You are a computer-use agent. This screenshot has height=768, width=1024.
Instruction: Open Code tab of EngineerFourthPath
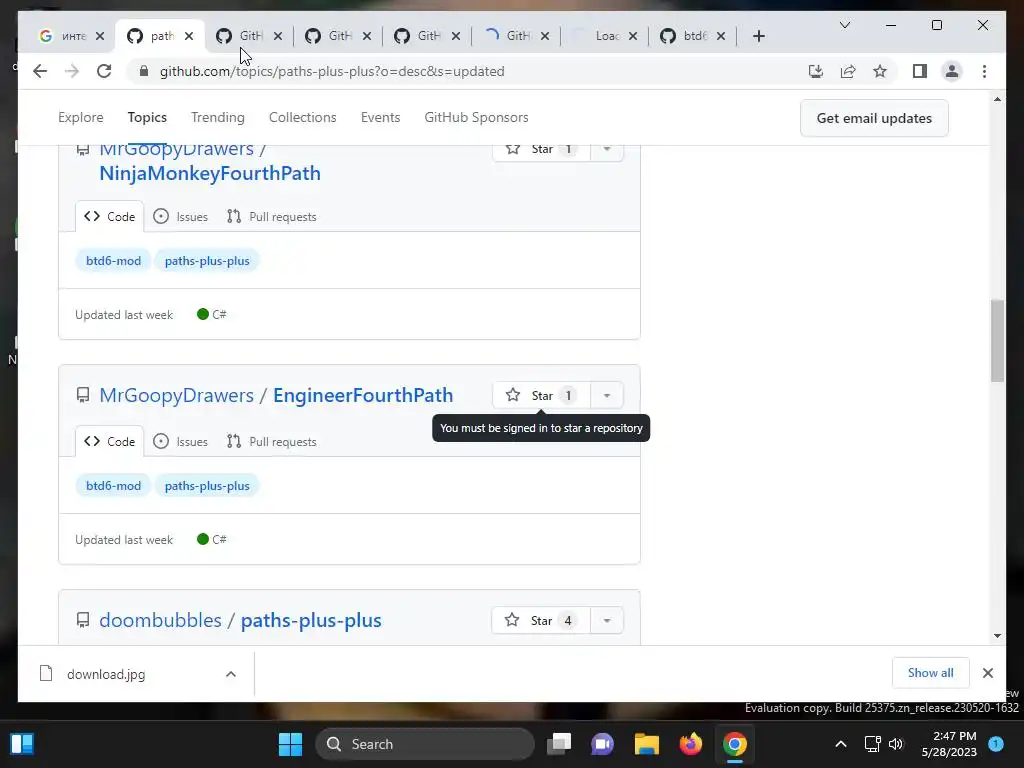(110, 441)
